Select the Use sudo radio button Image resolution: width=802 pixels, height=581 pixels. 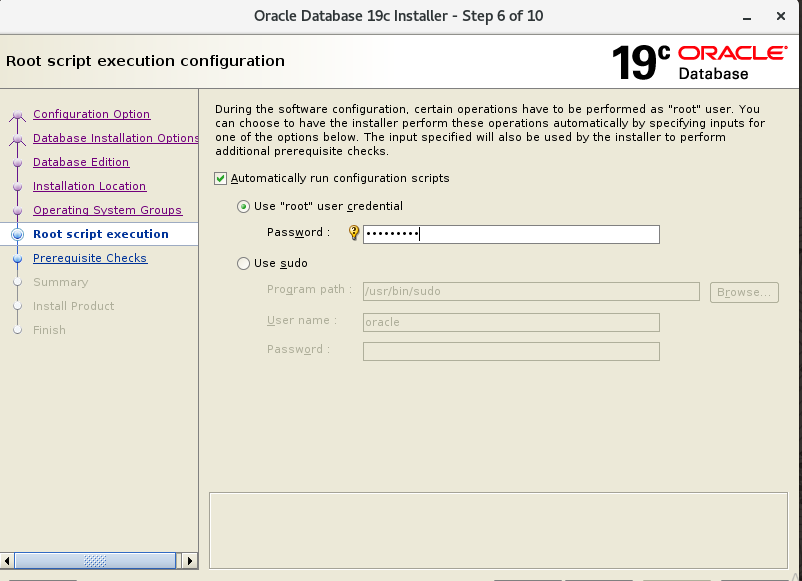click(243, 263)
